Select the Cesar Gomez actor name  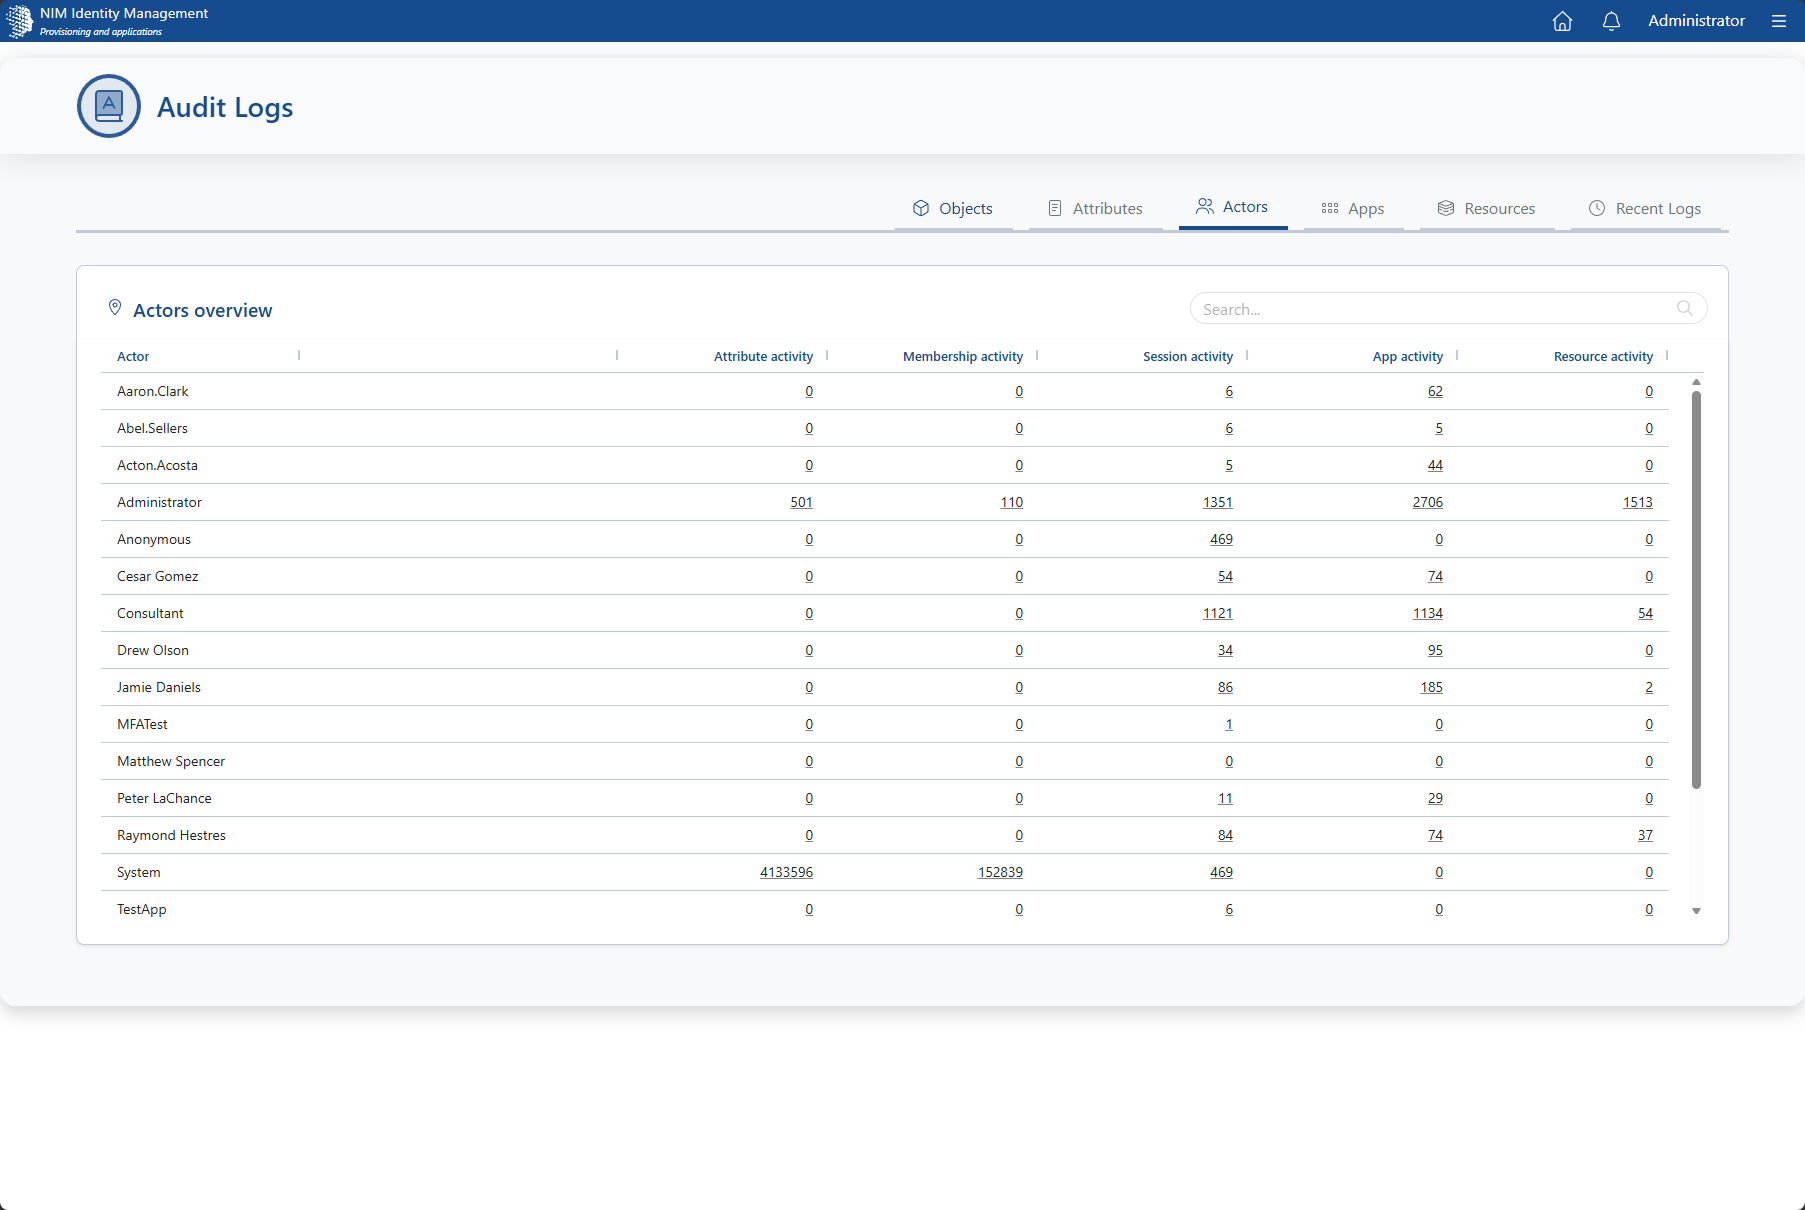tap(158, 576)
